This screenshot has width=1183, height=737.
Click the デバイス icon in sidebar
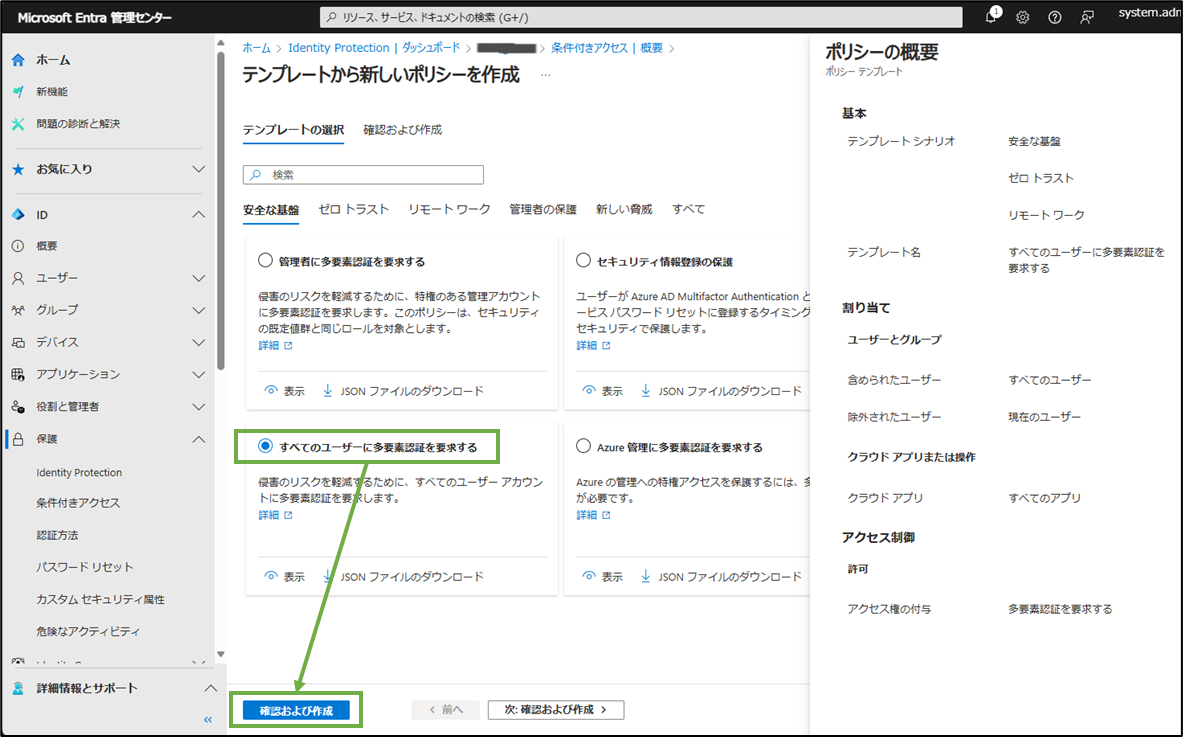(18, 342)
